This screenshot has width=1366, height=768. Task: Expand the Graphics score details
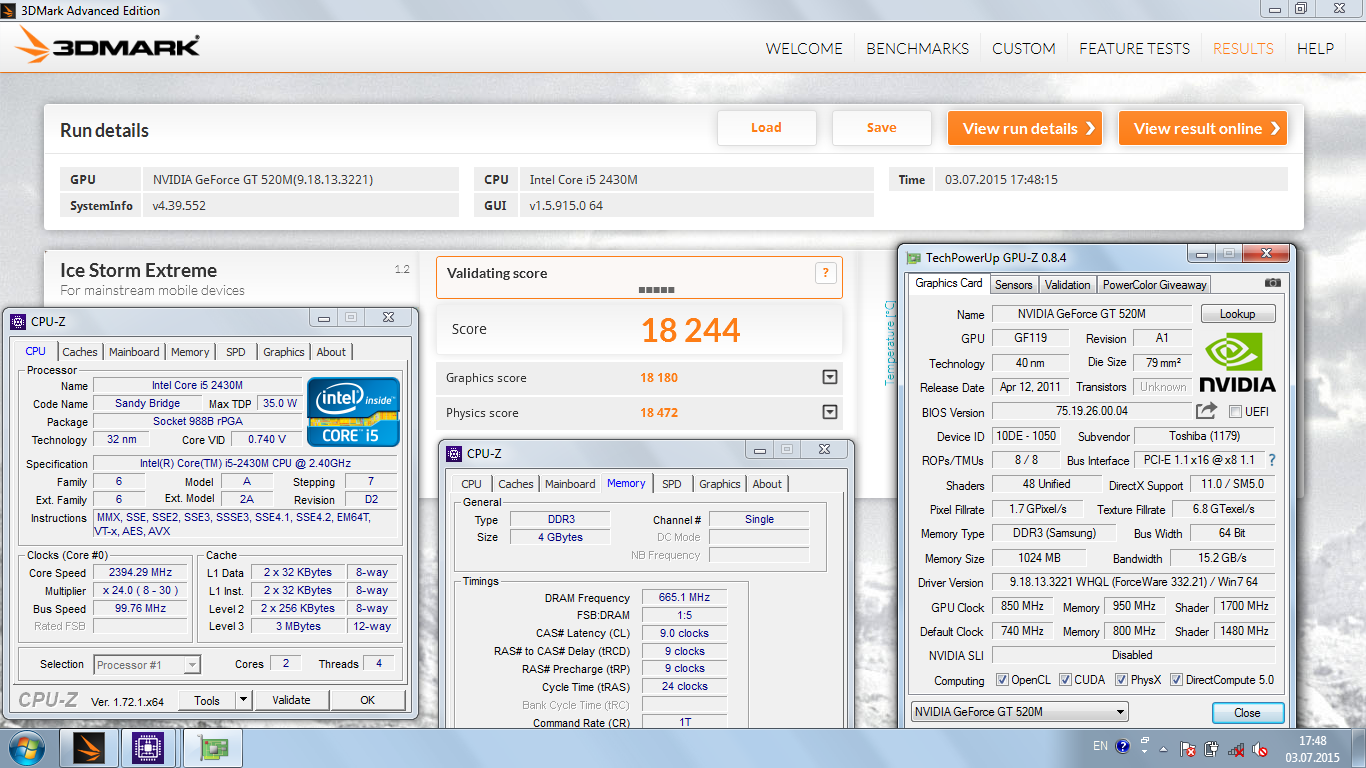pos(829,378)
